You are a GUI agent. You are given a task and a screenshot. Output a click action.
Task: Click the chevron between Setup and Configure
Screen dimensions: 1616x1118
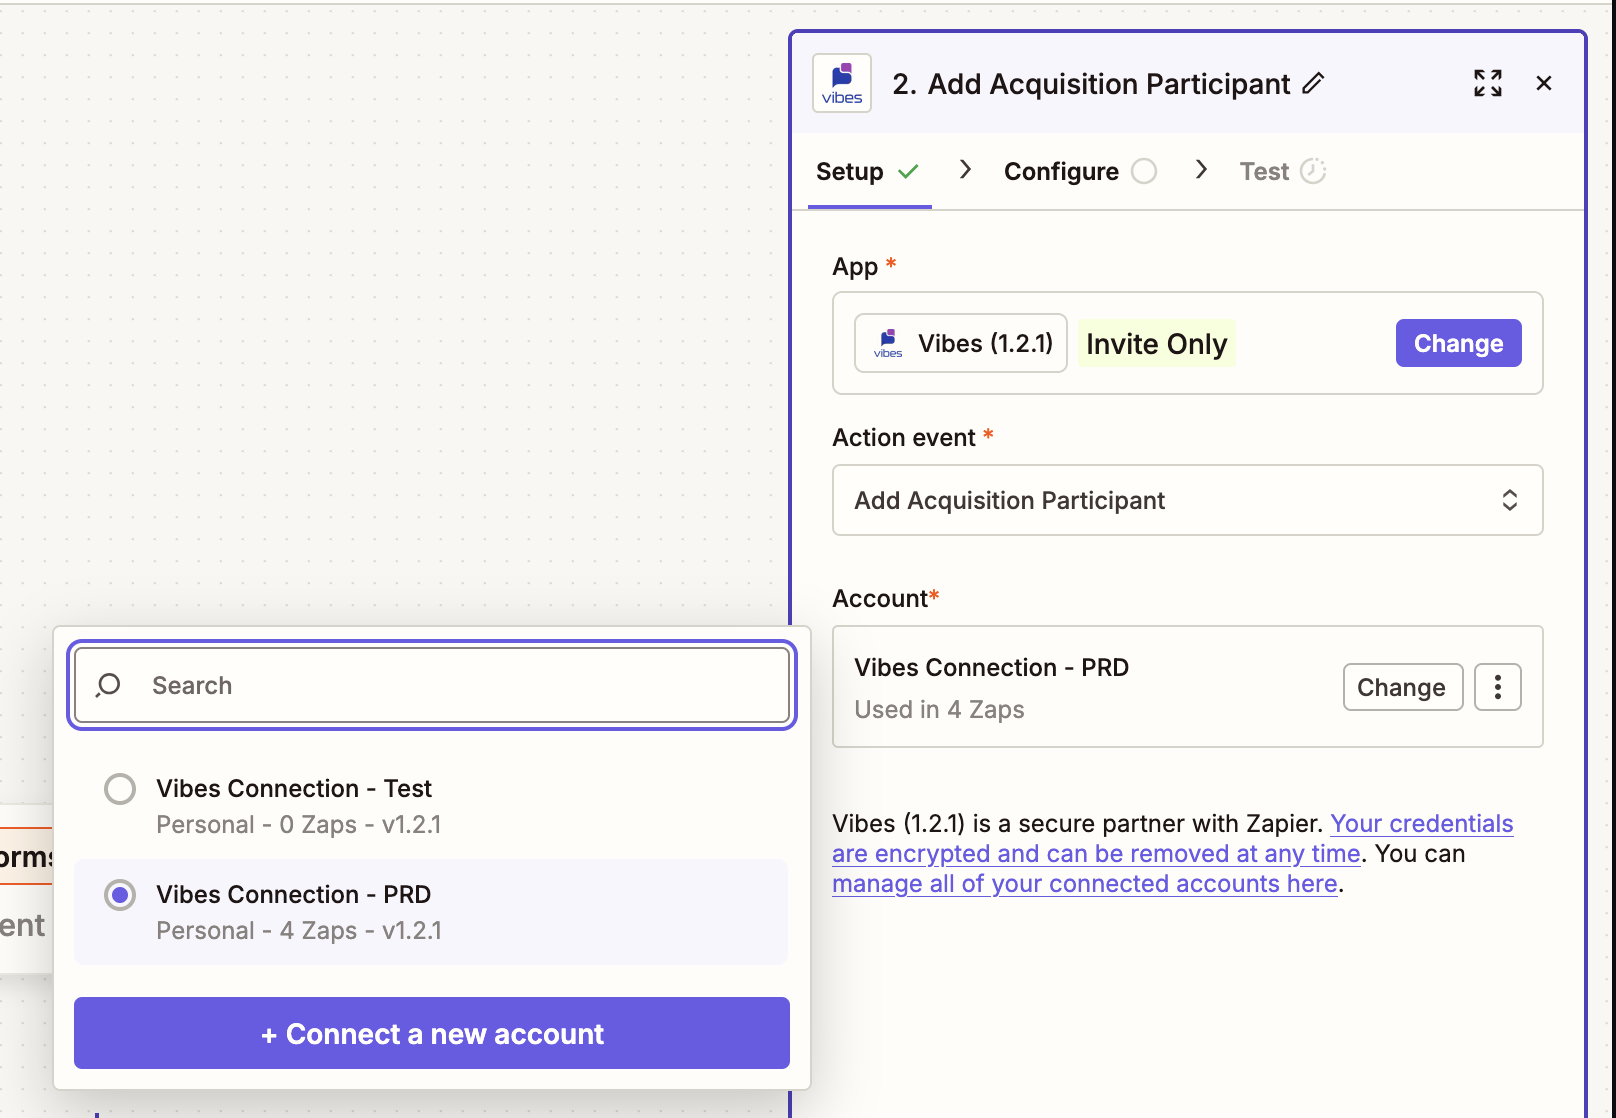965,170
